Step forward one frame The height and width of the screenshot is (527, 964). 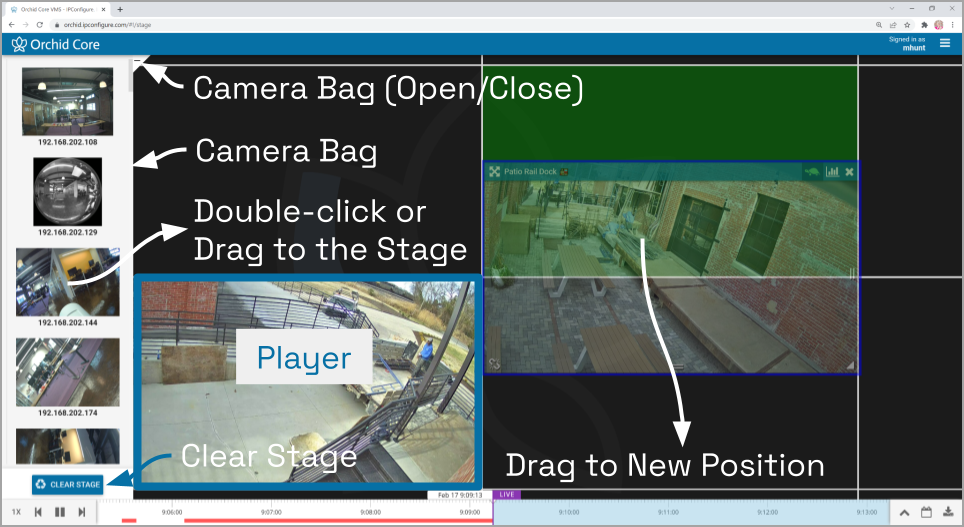[81, 512]
